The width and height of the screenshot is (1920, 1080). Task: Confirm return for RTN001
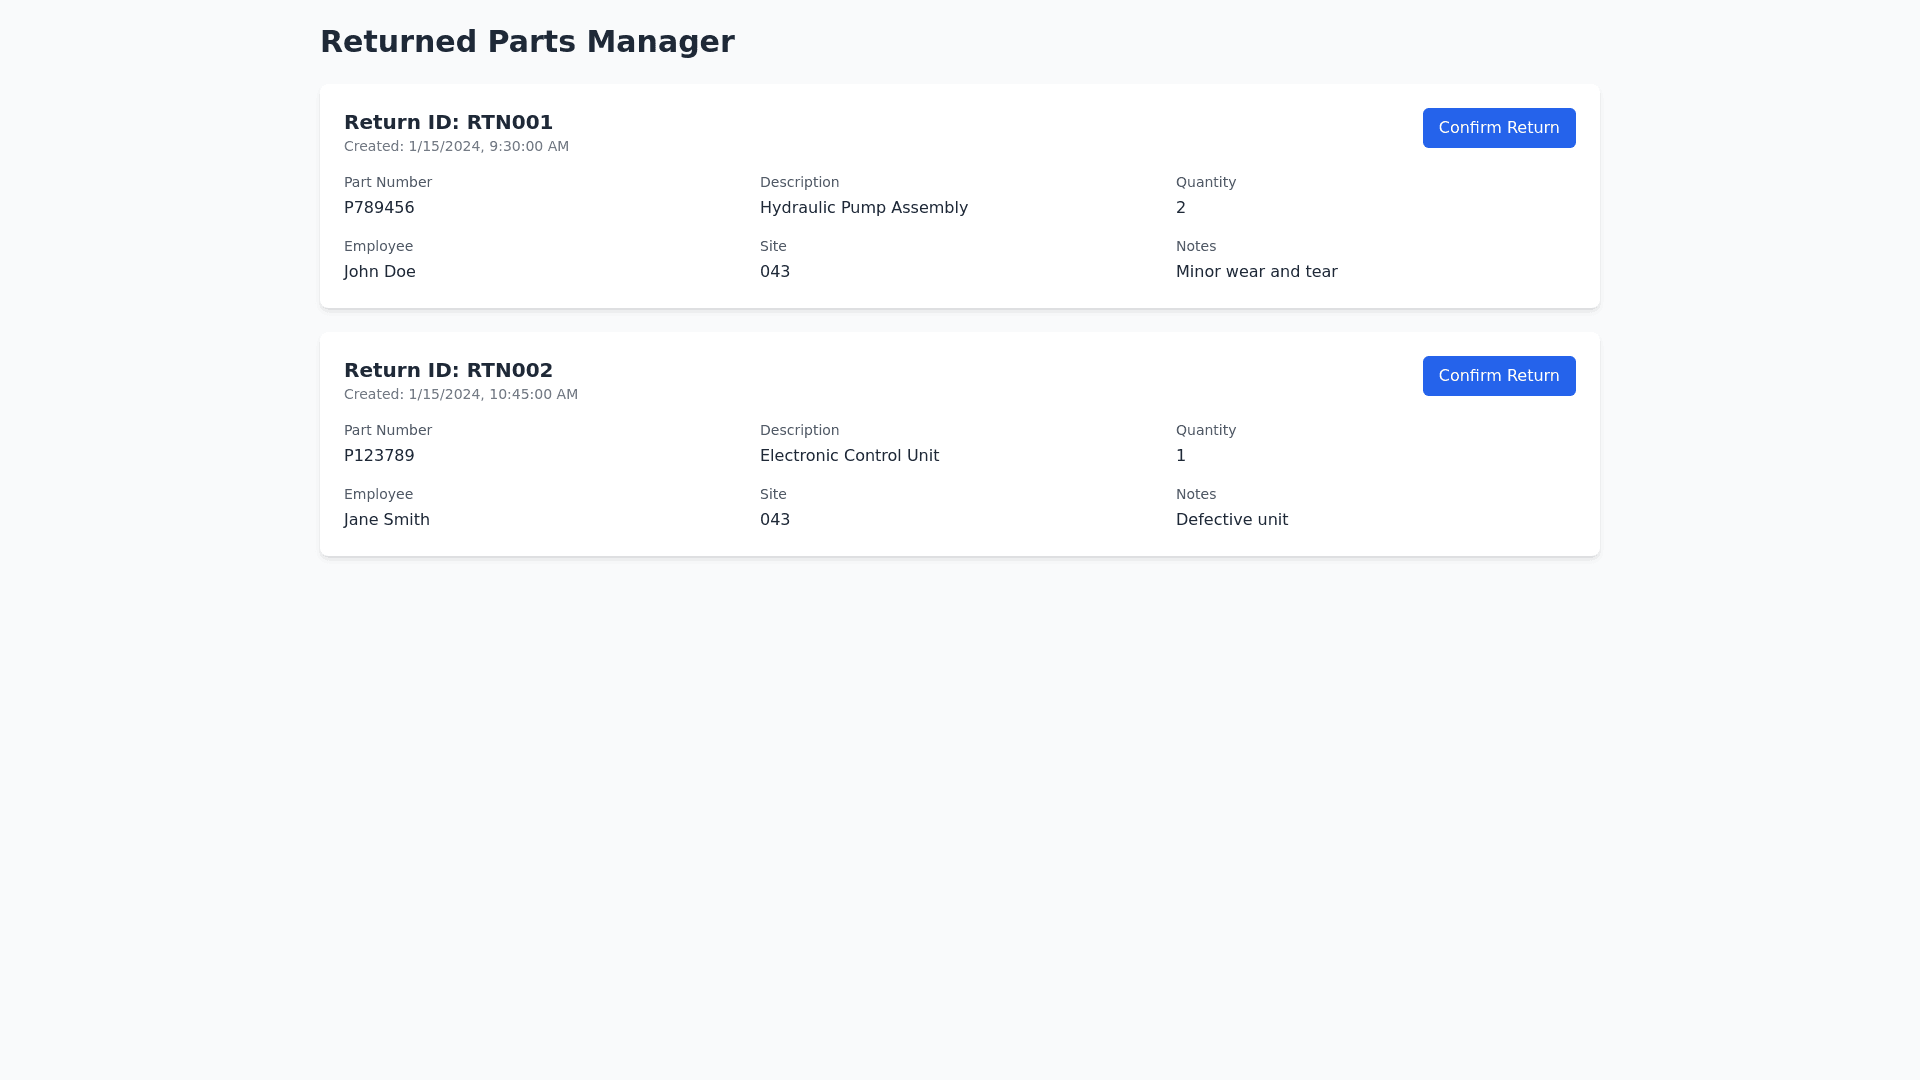(x=1498, y=128)
